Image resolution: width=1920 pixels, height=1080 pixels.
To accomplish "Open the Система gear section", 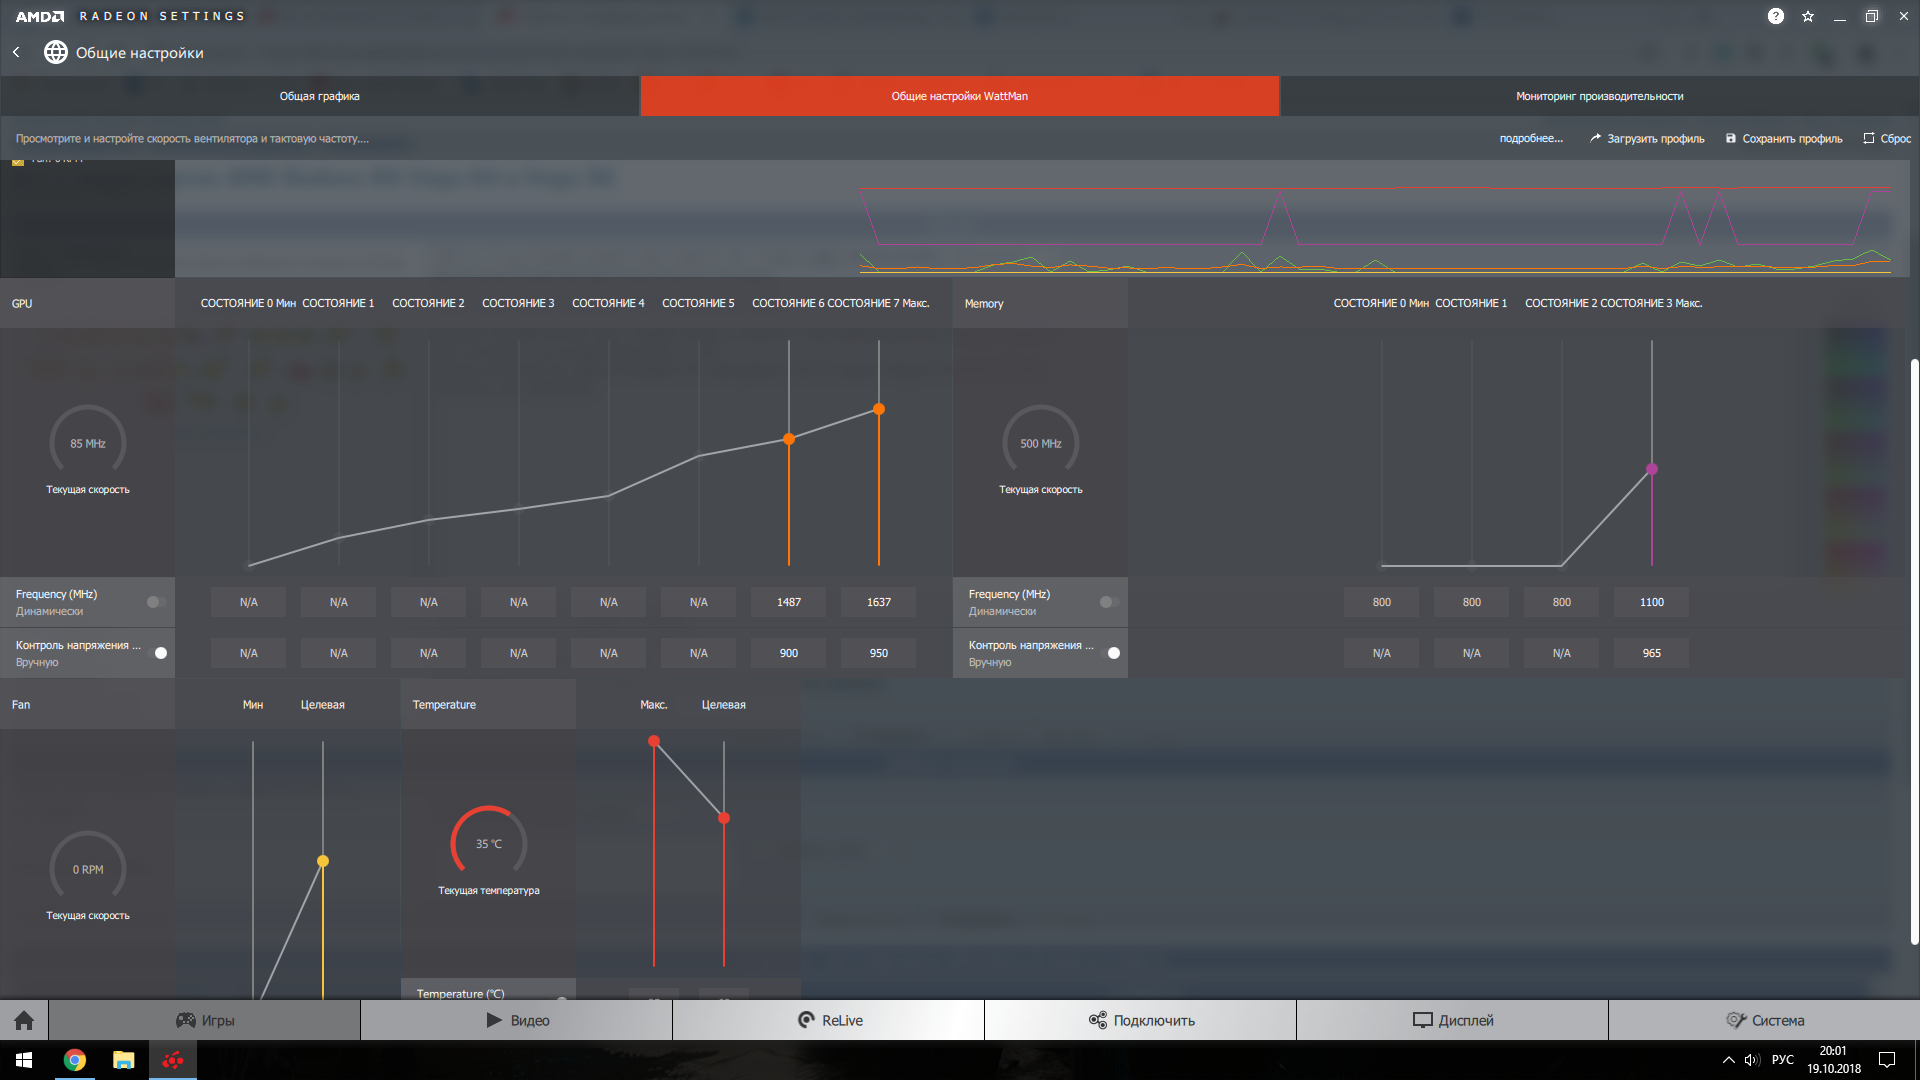I will pyautogui.click(x=1765, y=1020).
